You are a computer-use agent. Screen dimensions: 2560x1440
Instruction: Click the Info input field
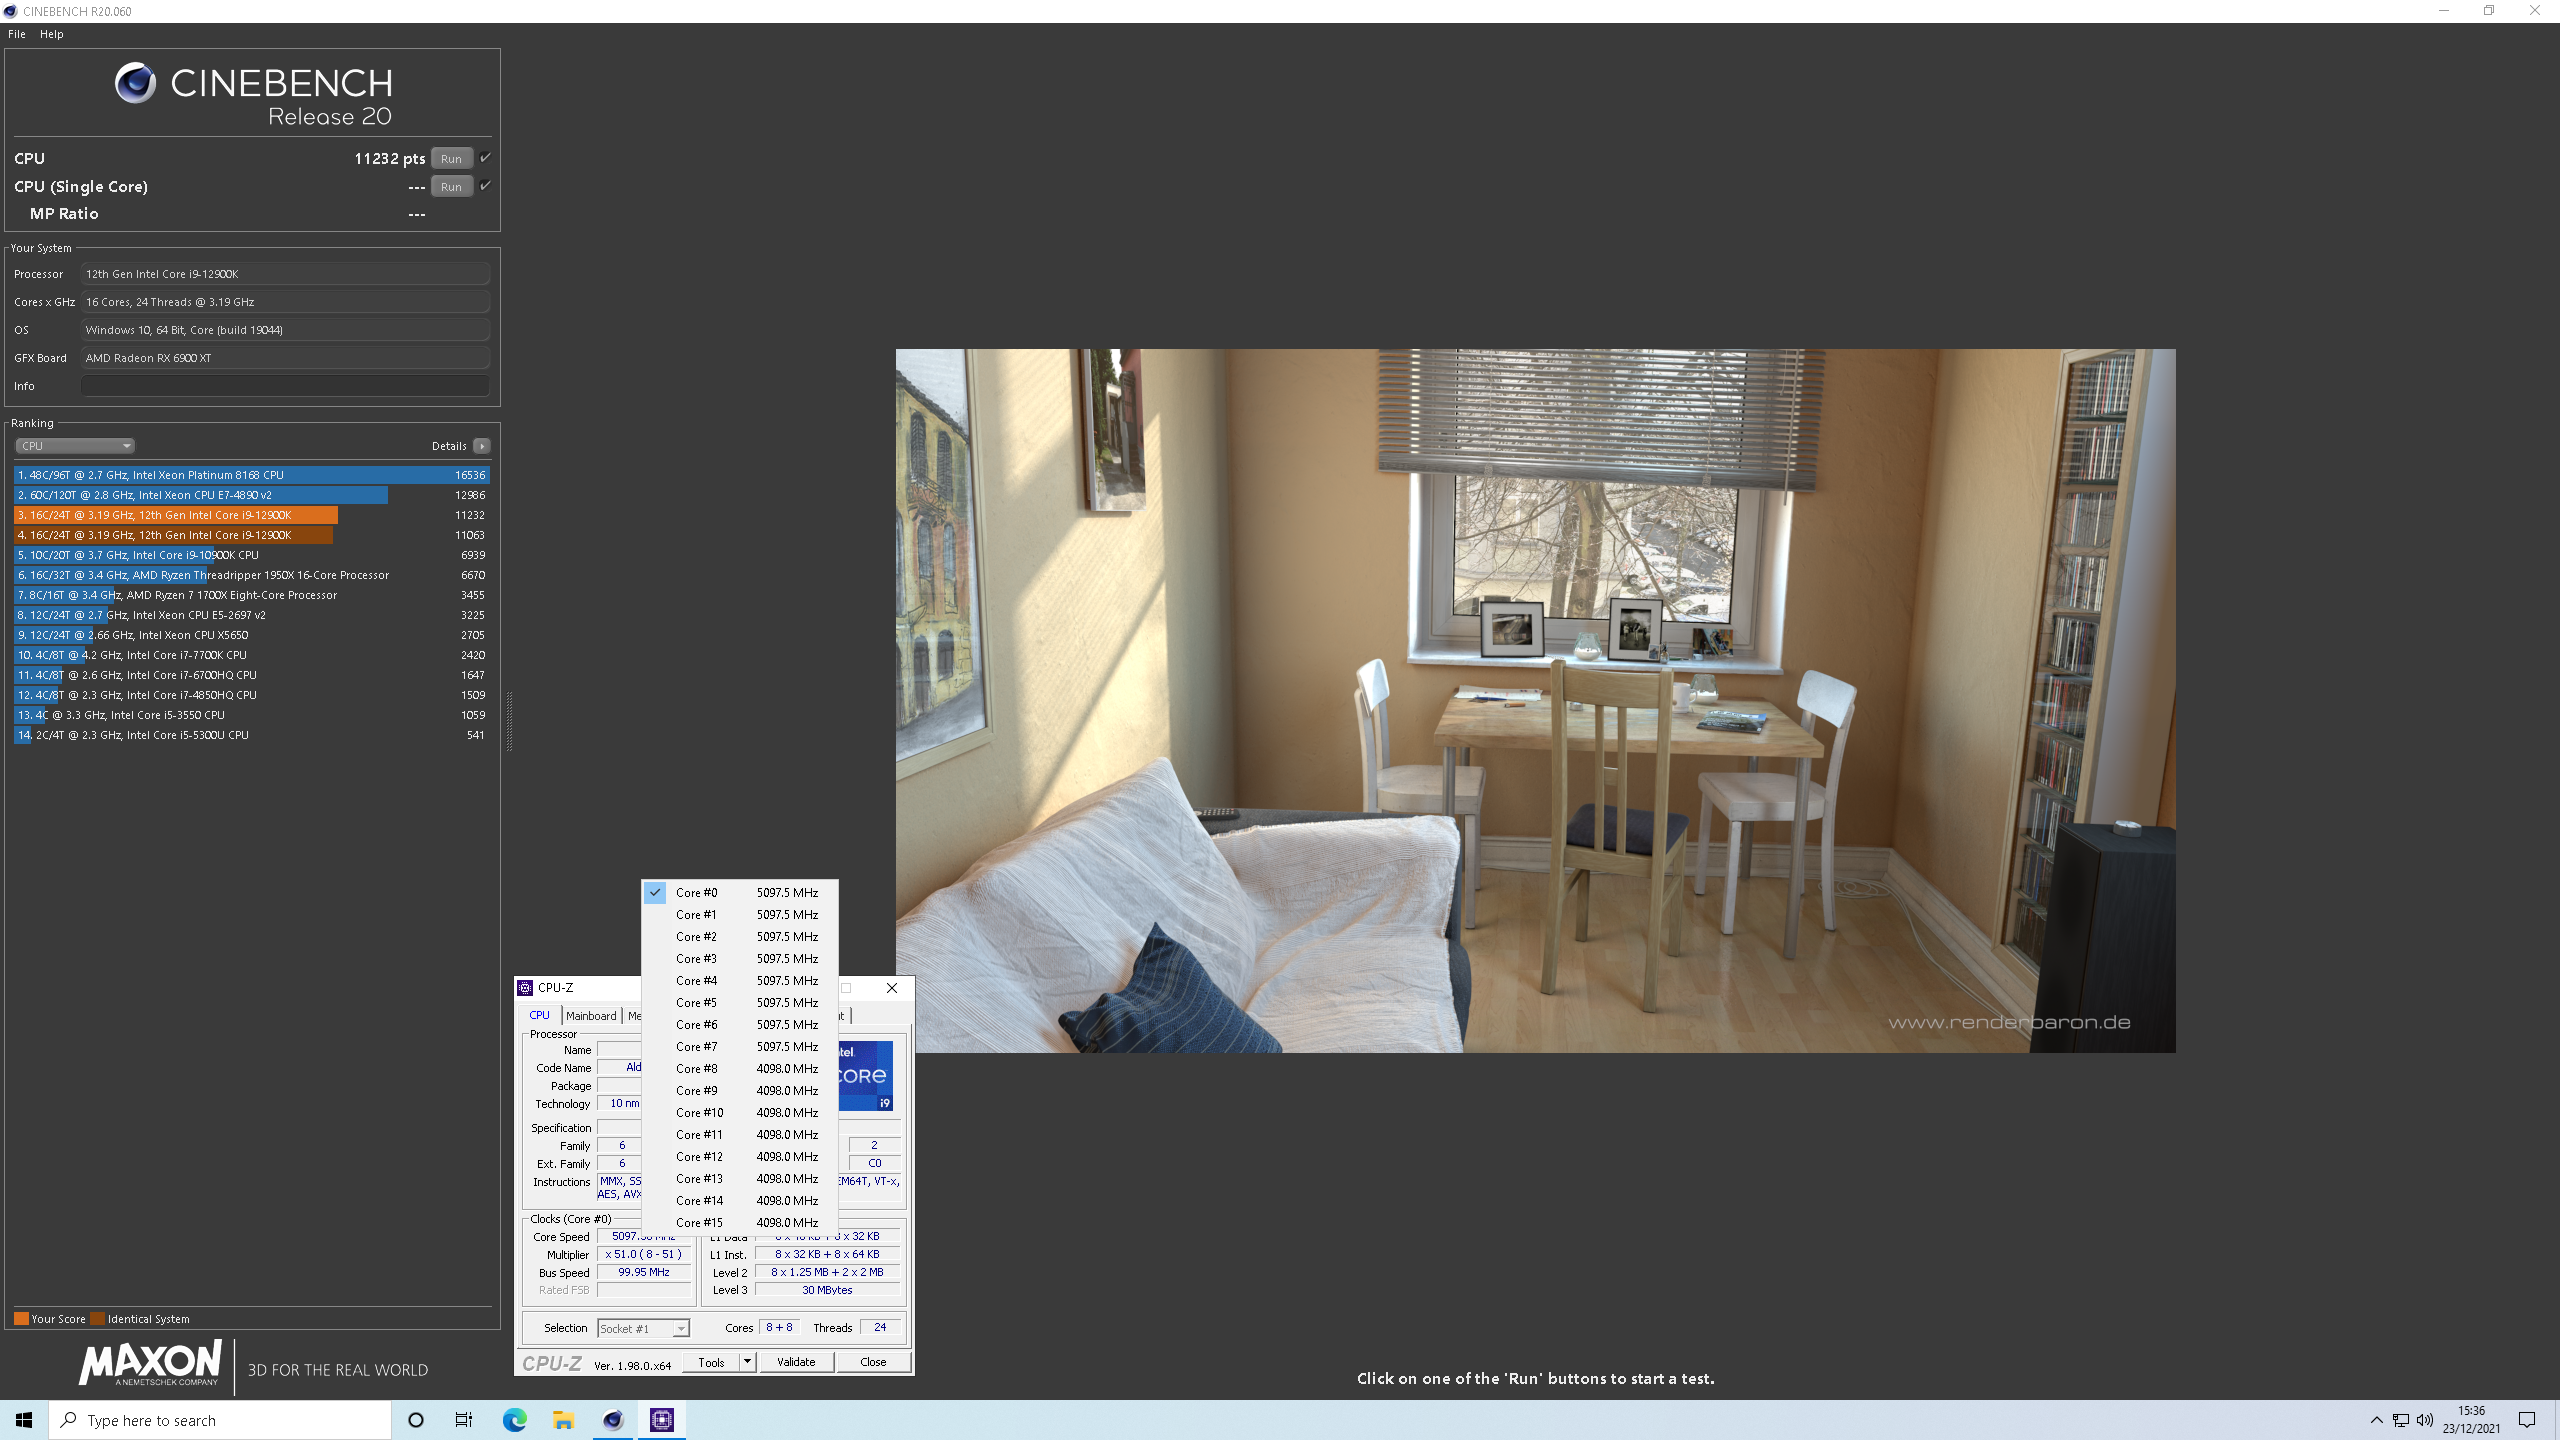[x=286, y=386]
